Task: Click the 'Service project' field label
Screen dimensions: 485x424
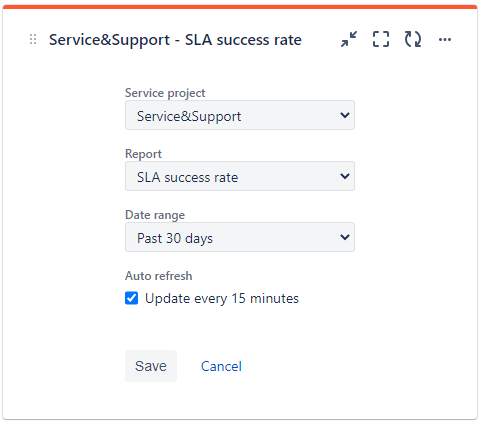Action: point(165,93)
